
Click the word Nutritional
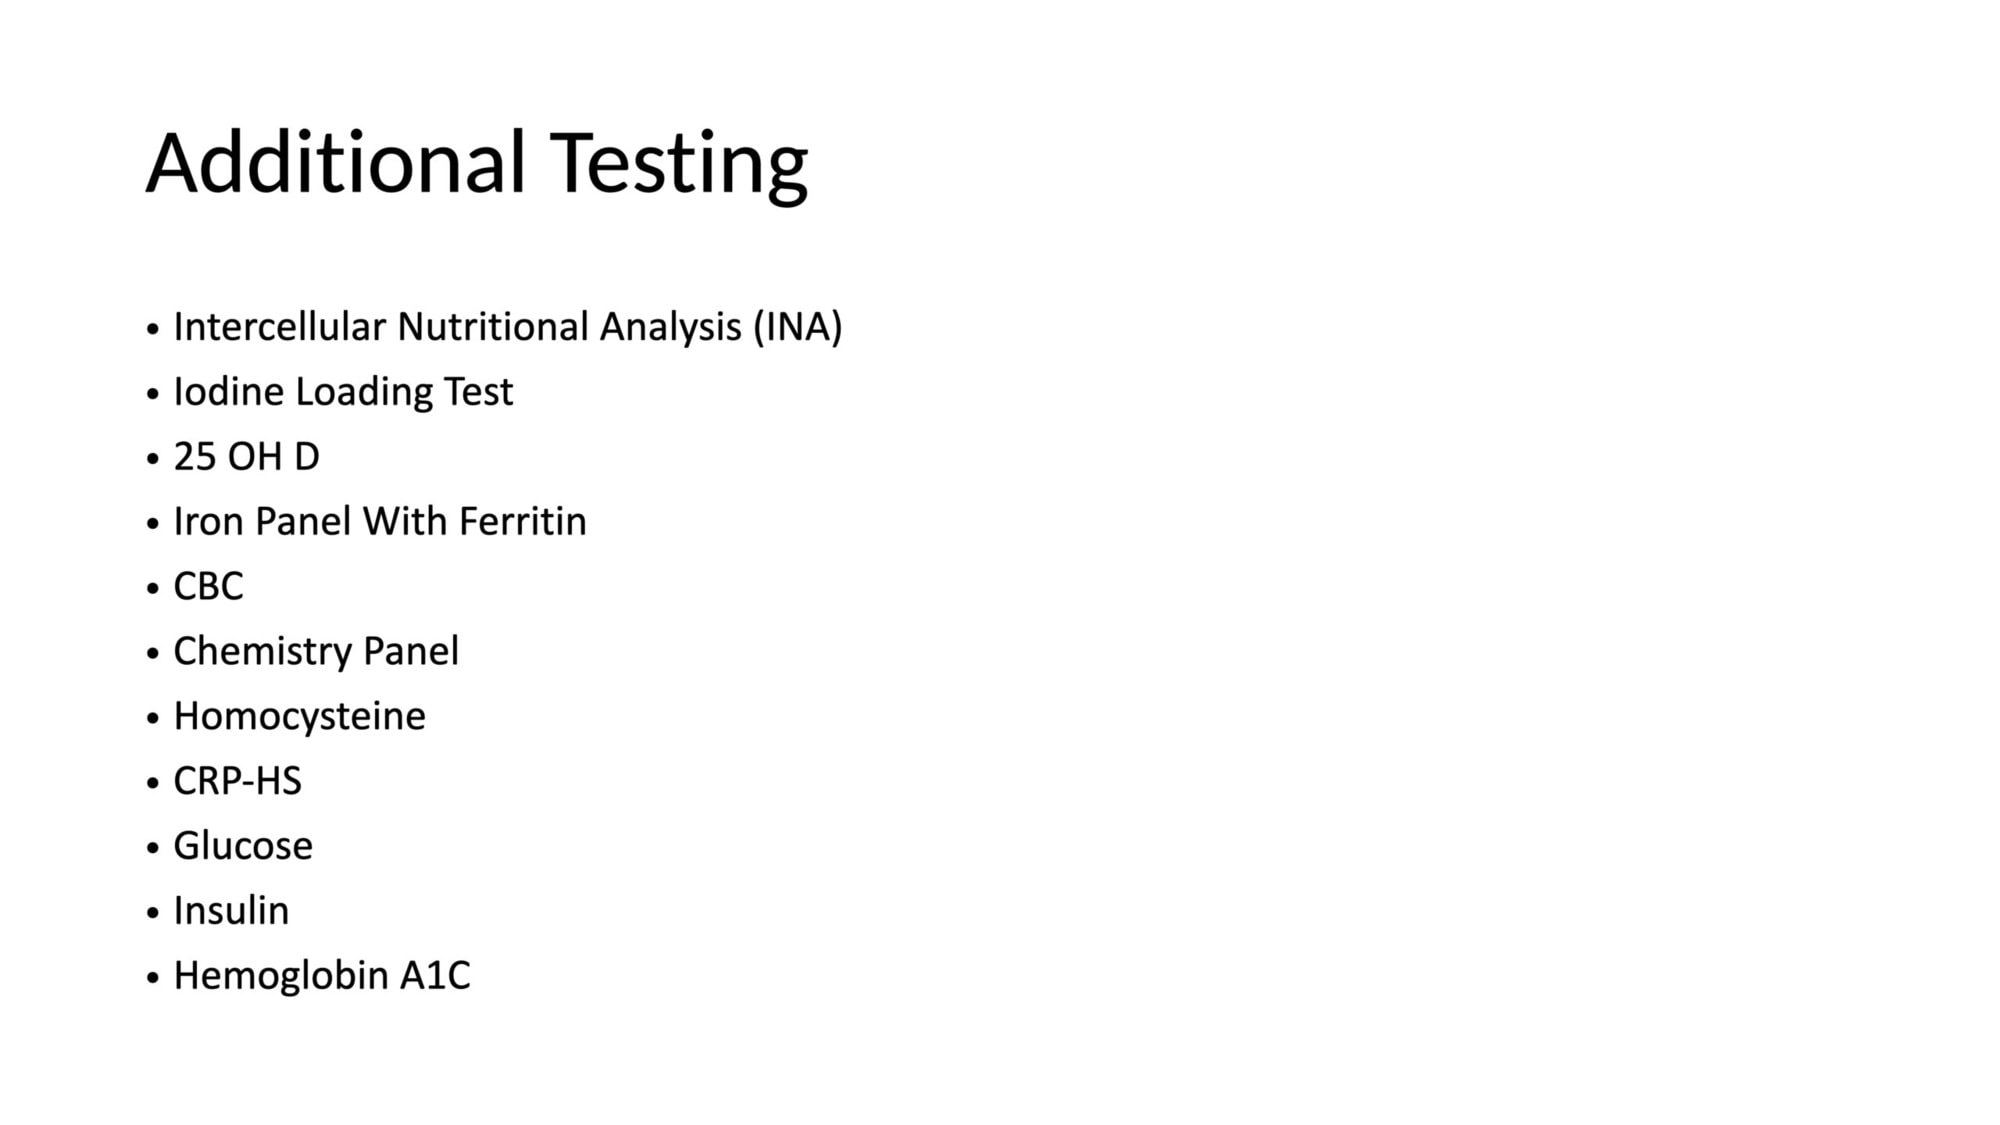pos(492,327)
